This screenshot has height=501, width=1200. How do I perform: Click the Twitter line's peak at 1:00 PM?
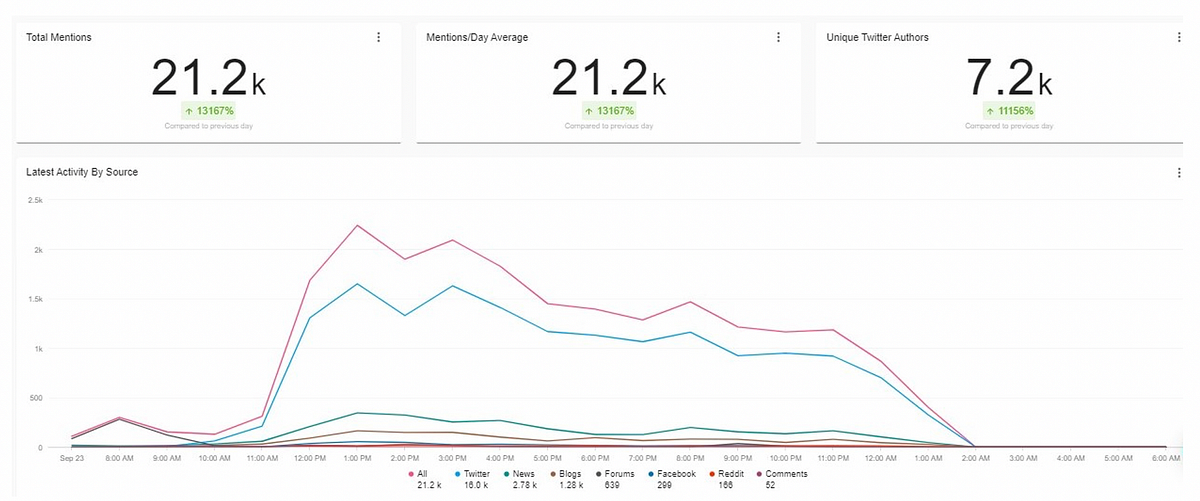pos(357,284)
